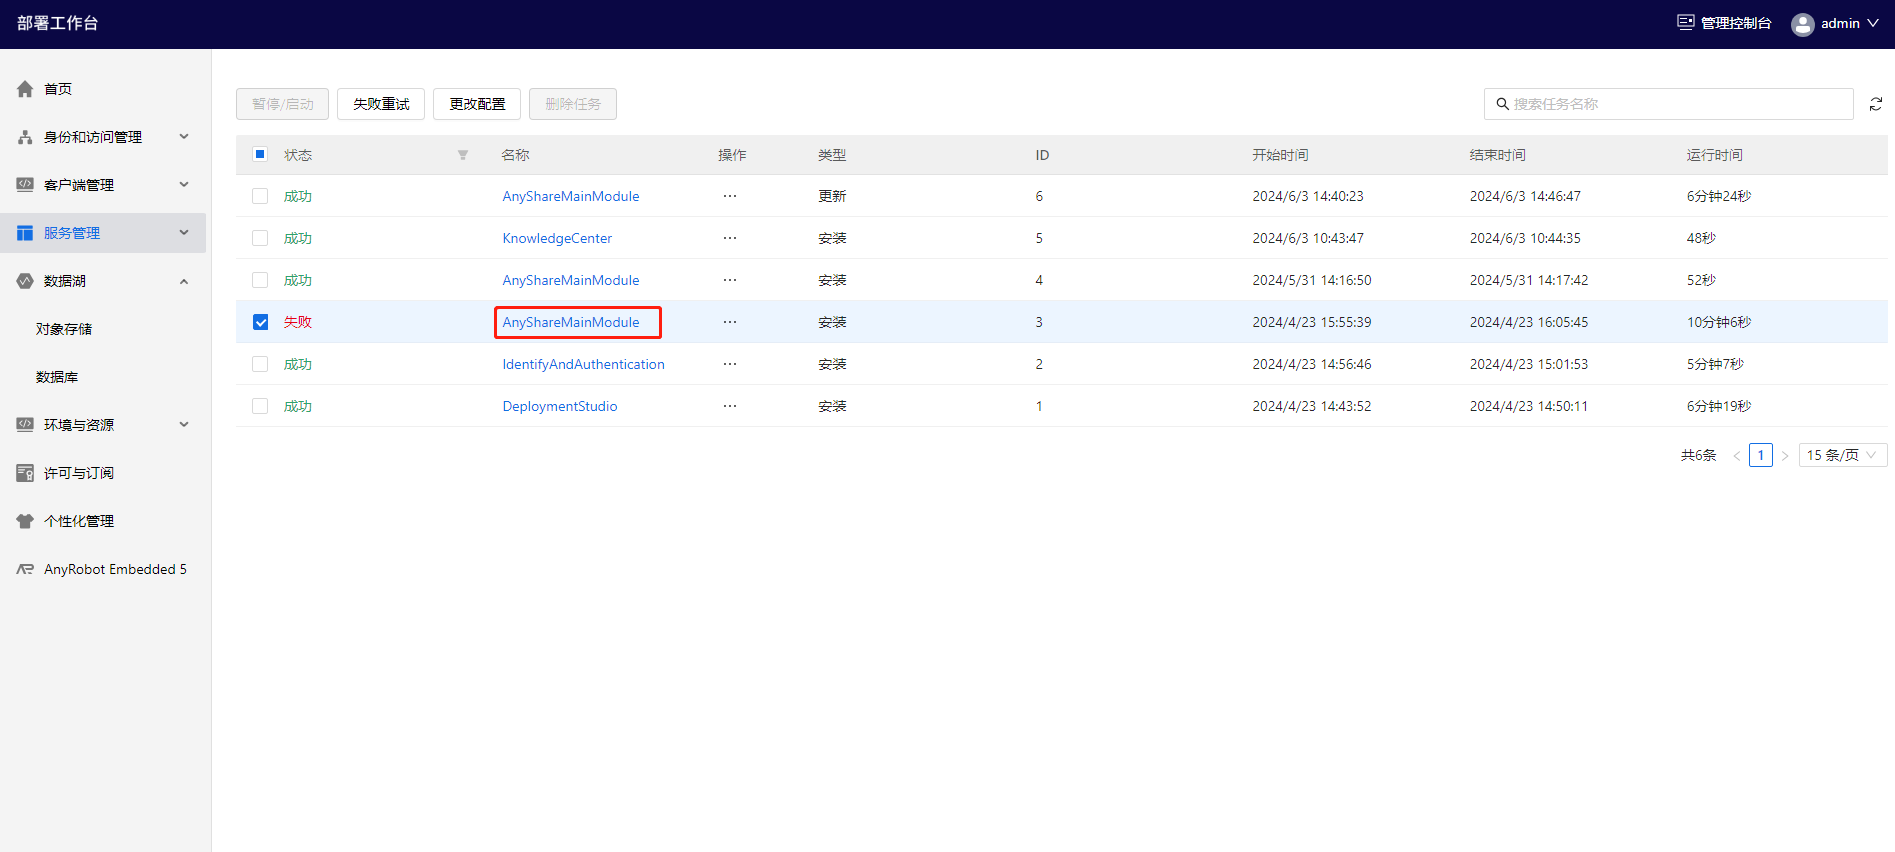Expand 环境与资源 menu chevron

pos(184,424)
